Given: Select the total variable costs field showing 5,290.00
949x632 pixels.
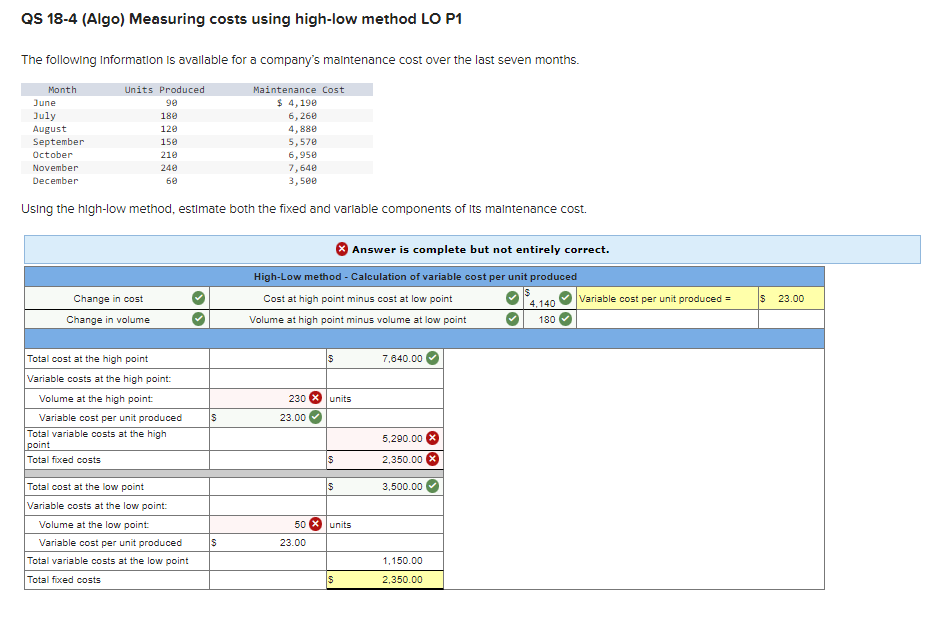Looking at the screenshot, I should (x=385, y=438).
